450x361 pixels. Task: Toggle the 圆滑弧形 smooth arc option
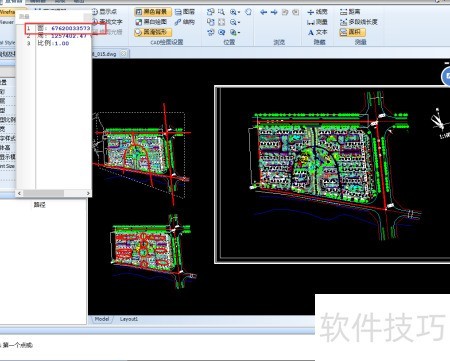pos(153,32)
